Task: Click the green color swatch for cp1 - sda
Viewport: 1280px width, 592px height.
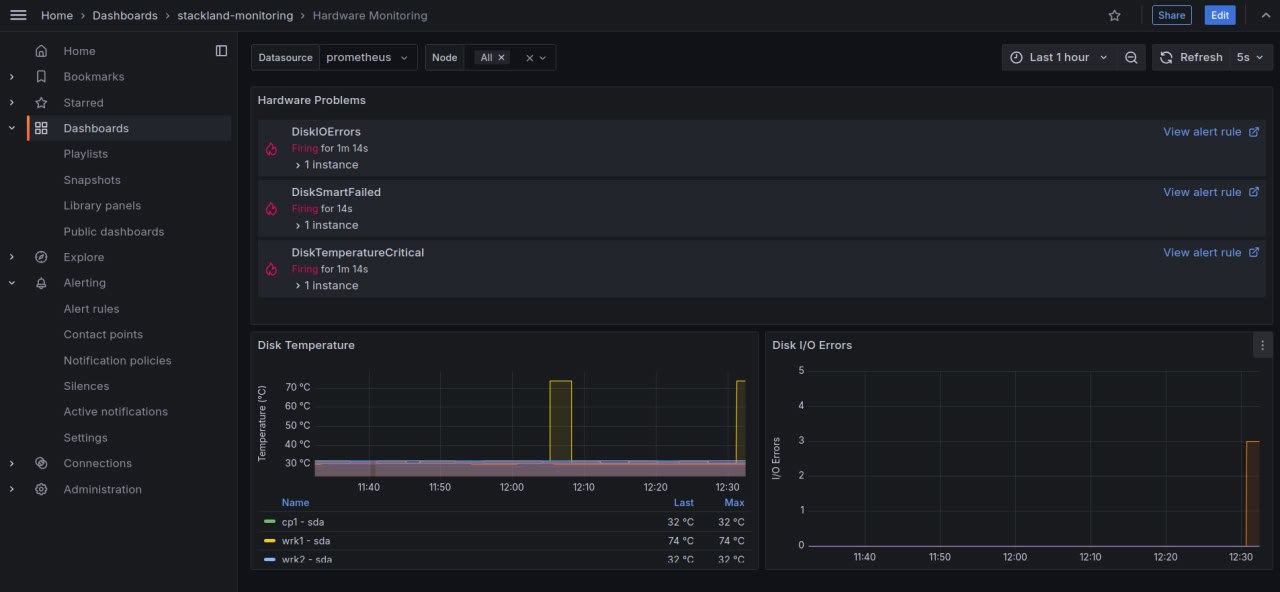Action: pyautogui.click(x=270, y=521)
